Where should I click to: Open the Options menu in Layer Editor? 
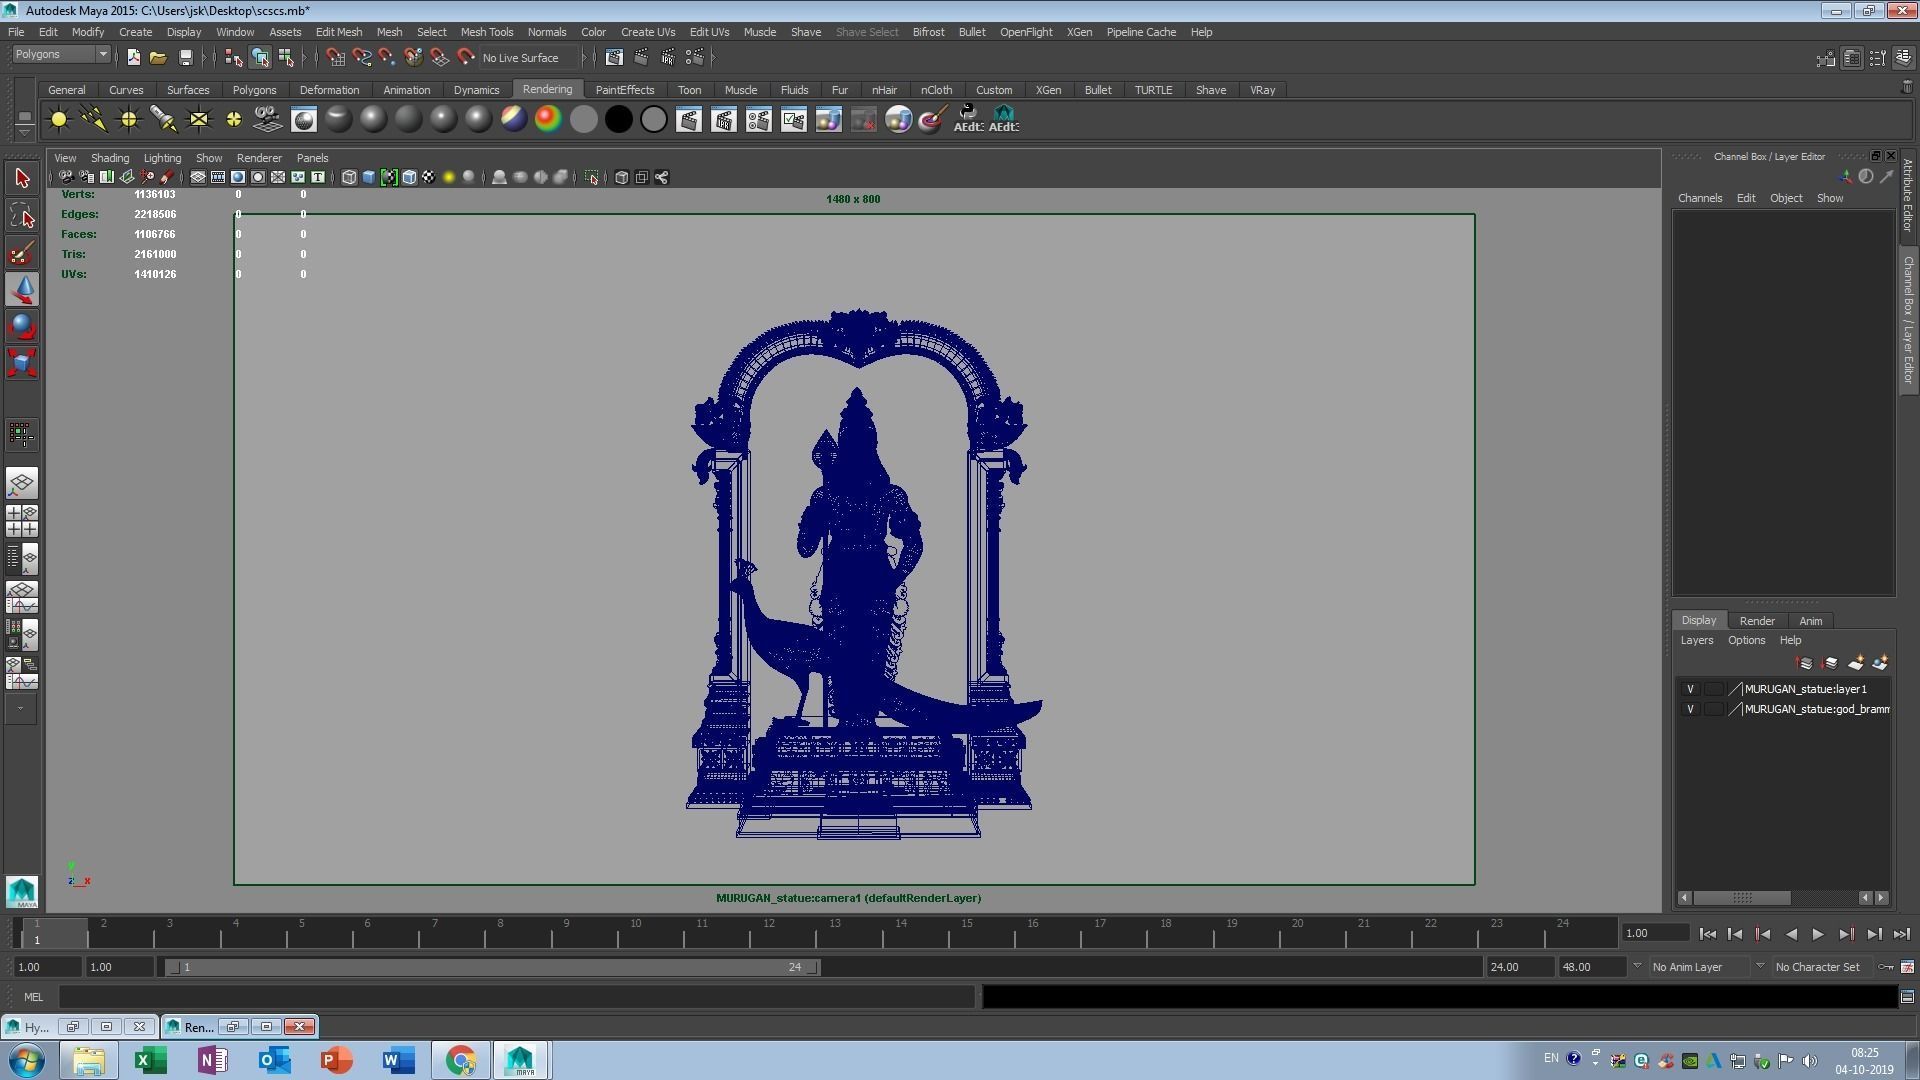coord(1746,640)
